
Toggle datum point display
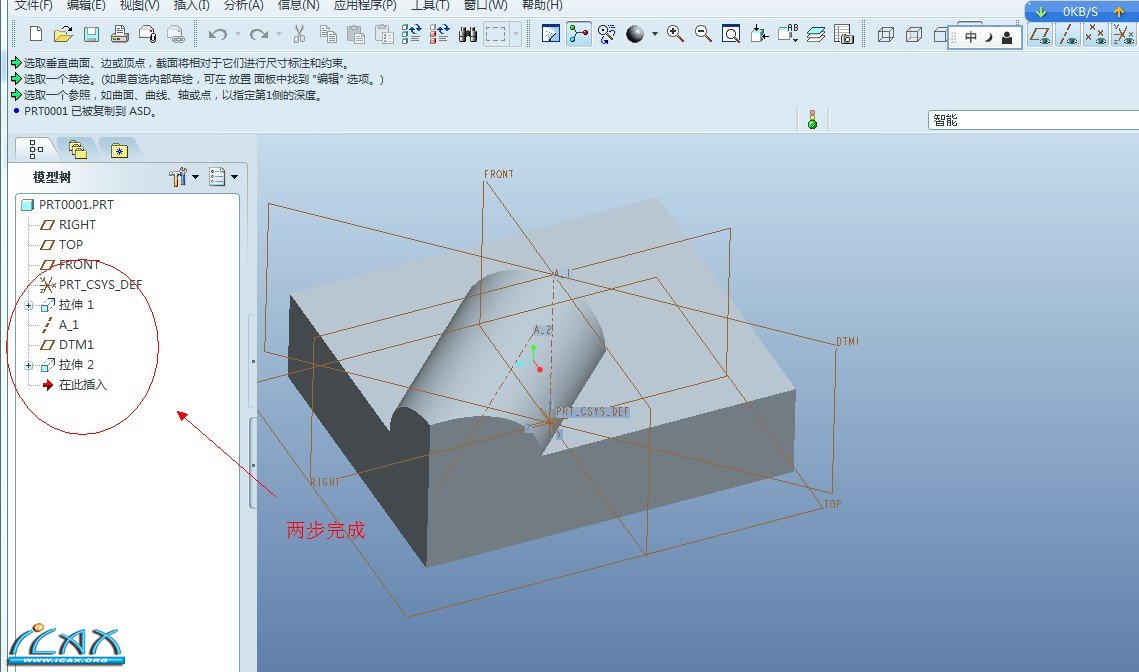click(x=1096, y=36)
